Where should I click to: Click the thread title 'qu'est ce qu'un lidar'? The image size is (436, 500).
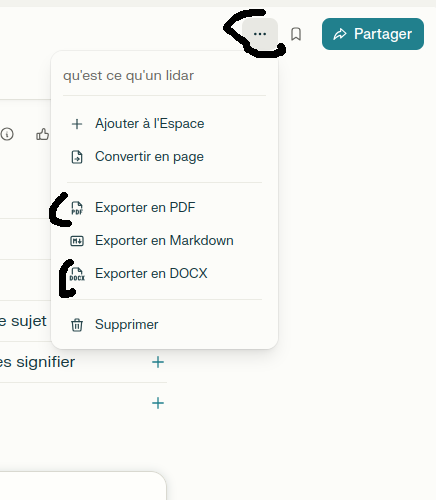(128, 76)
